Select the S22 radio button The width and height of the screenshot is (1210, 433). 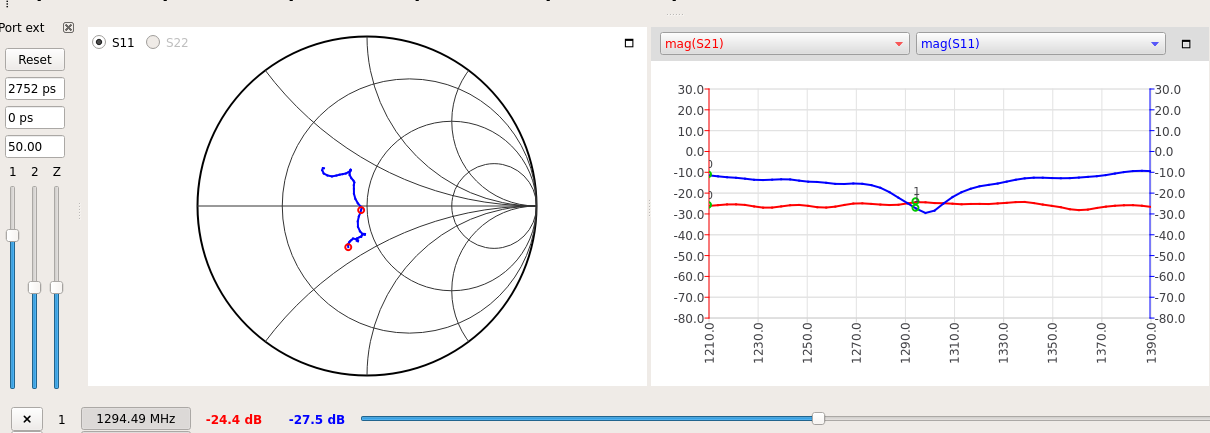tap(153, 42)
